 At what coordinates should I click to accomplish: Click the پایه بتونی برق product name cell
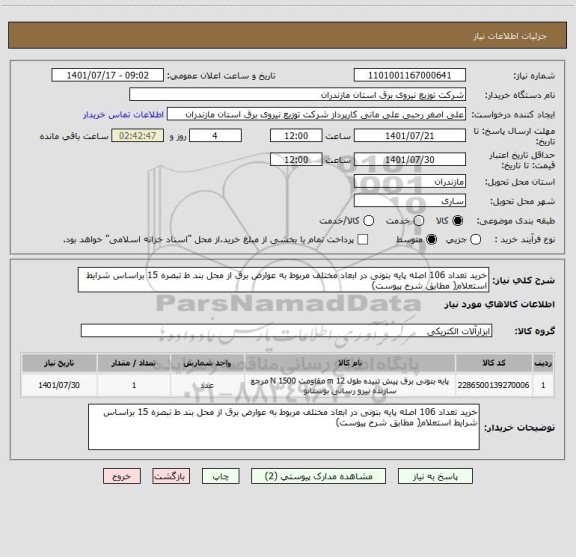[350, 385]
